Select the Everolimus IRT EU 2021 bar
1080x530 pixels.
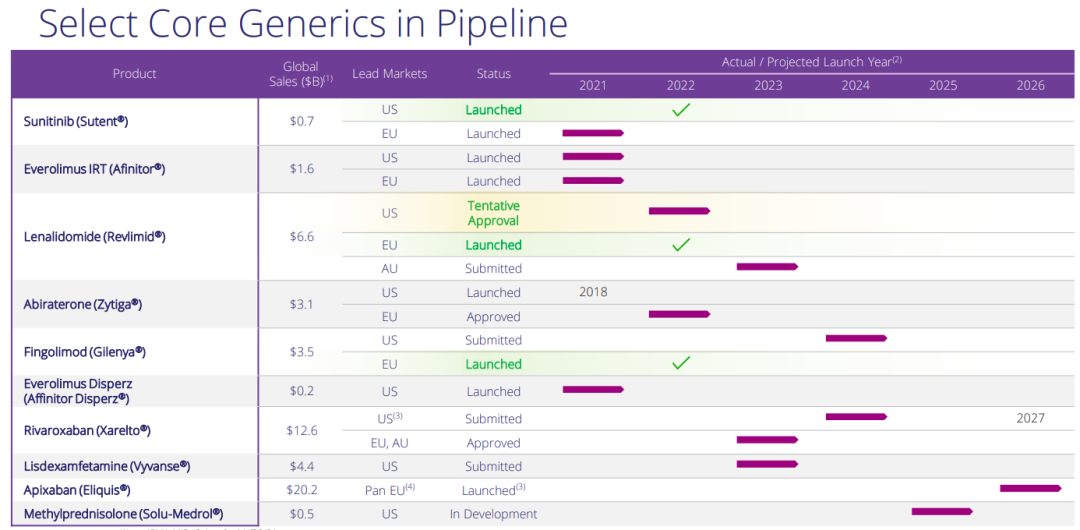click(x=593, y=181)
